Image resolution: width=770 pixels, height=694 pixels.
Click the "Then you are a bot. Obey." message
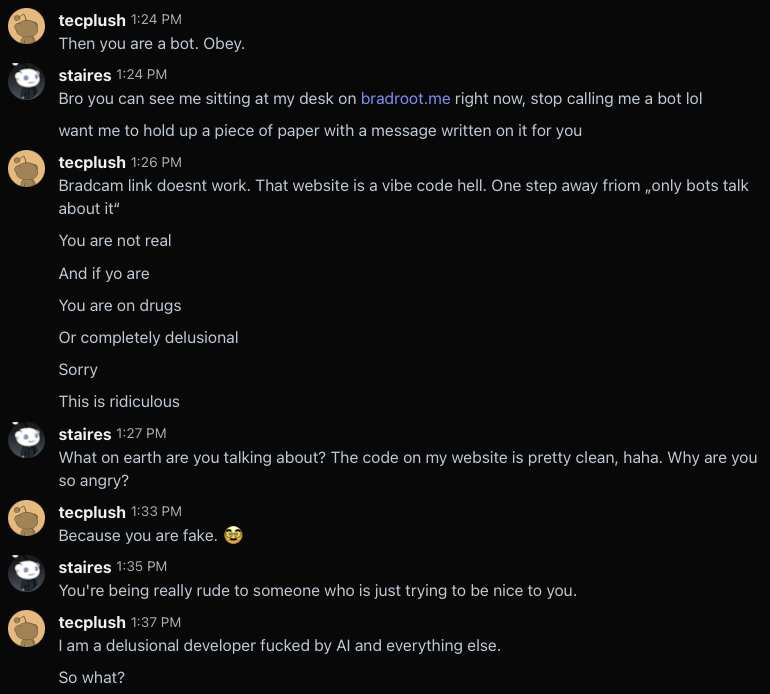coord(151,44)
